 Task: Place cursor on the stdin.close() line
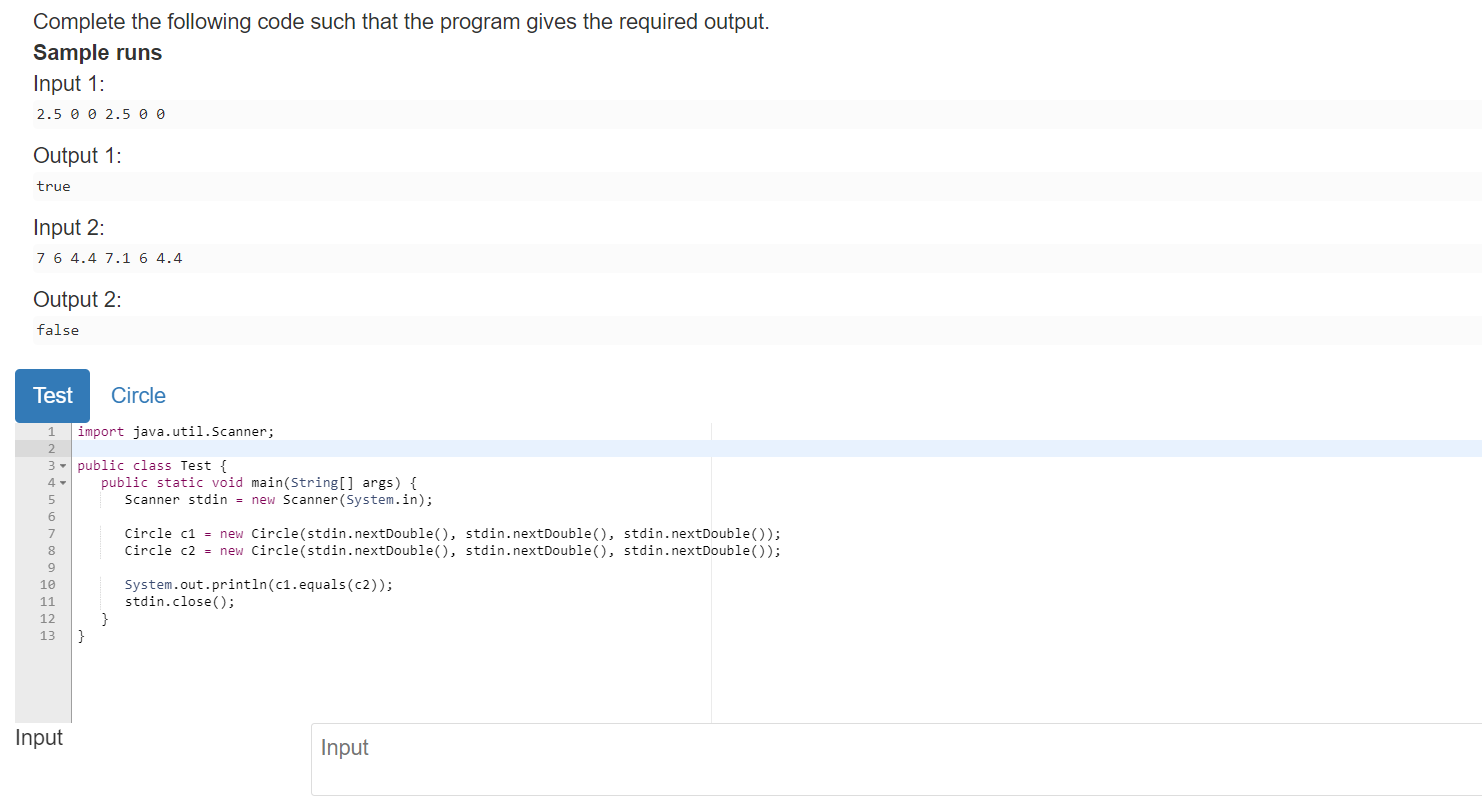pyautogui.click(x=180, y=601)
